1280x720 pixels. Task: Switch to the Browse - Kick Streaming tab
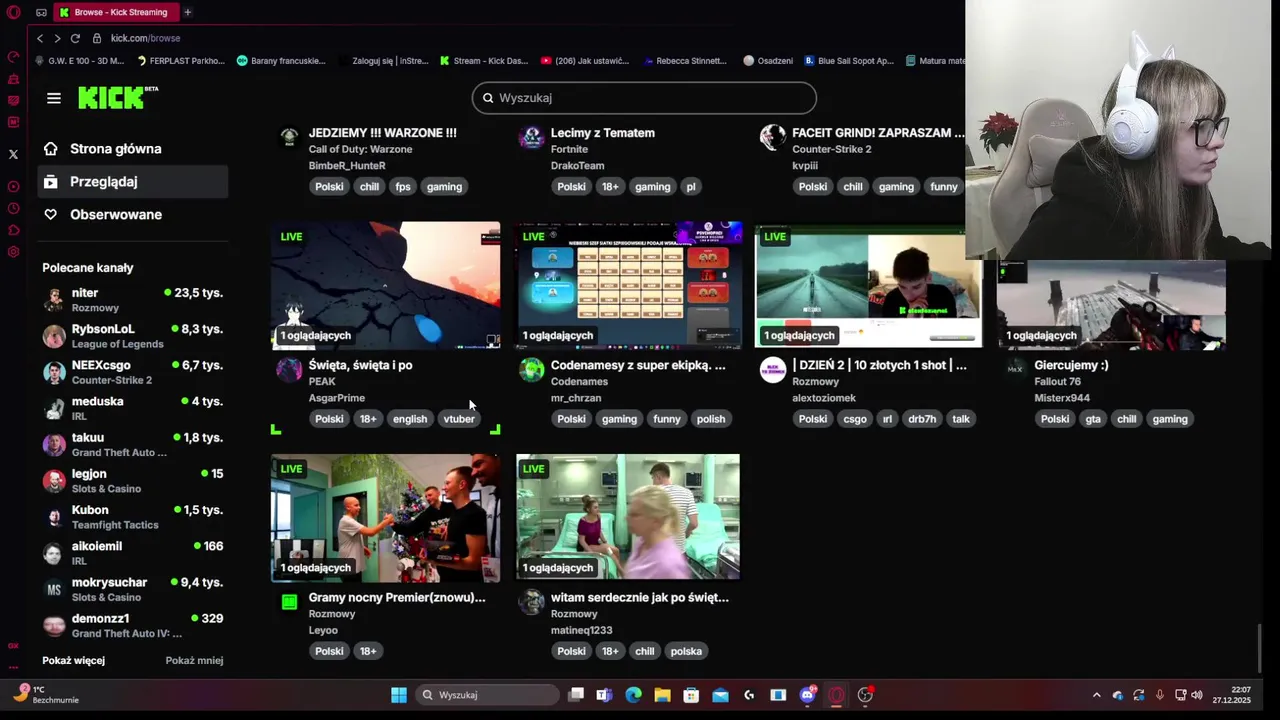[x=115, y=12]
